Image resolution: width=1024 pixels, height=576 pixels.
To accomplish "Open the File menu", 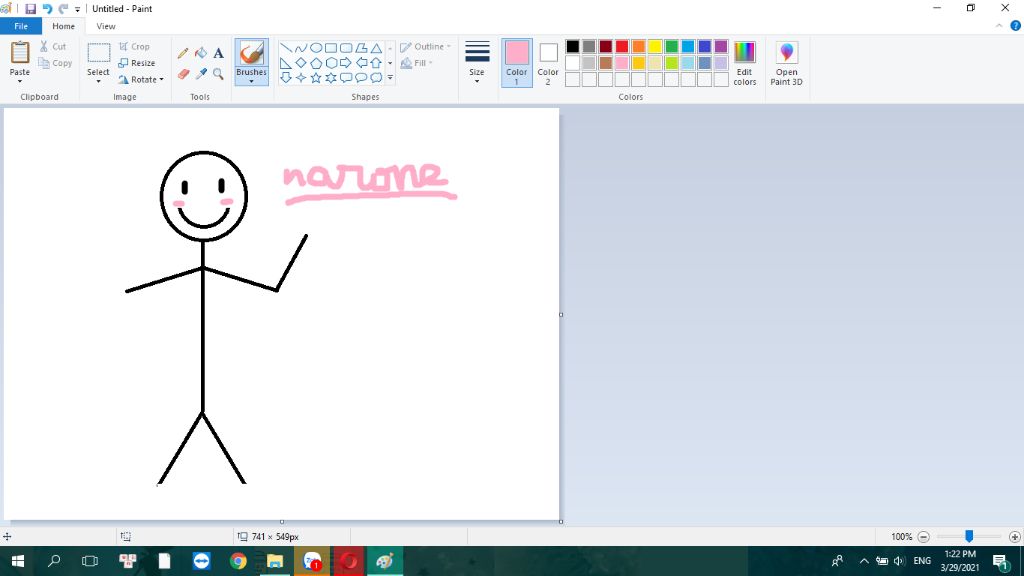I will 21,26.
